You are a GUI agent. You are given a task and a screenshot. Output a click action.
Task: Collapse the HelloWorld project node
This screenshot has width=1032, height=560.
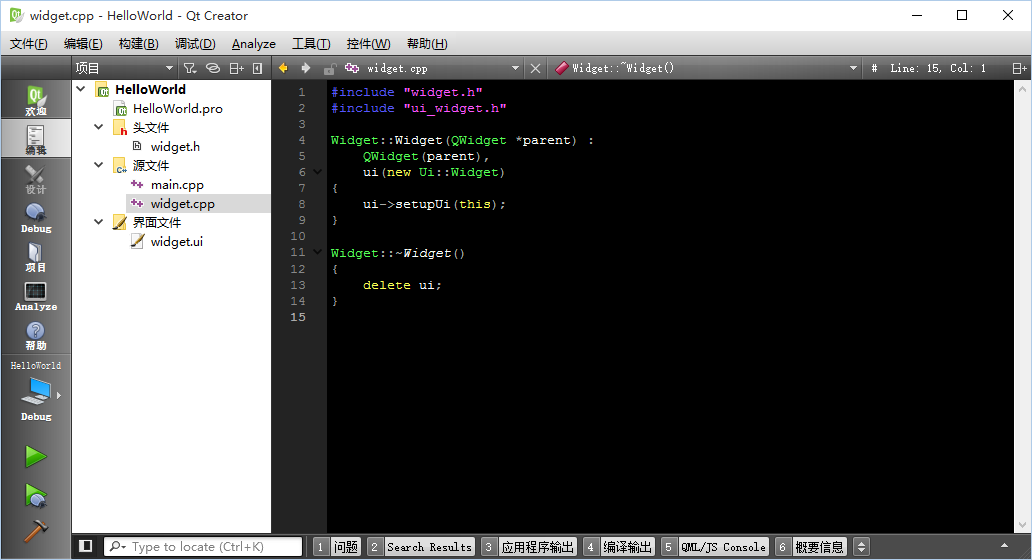point(81,89)
